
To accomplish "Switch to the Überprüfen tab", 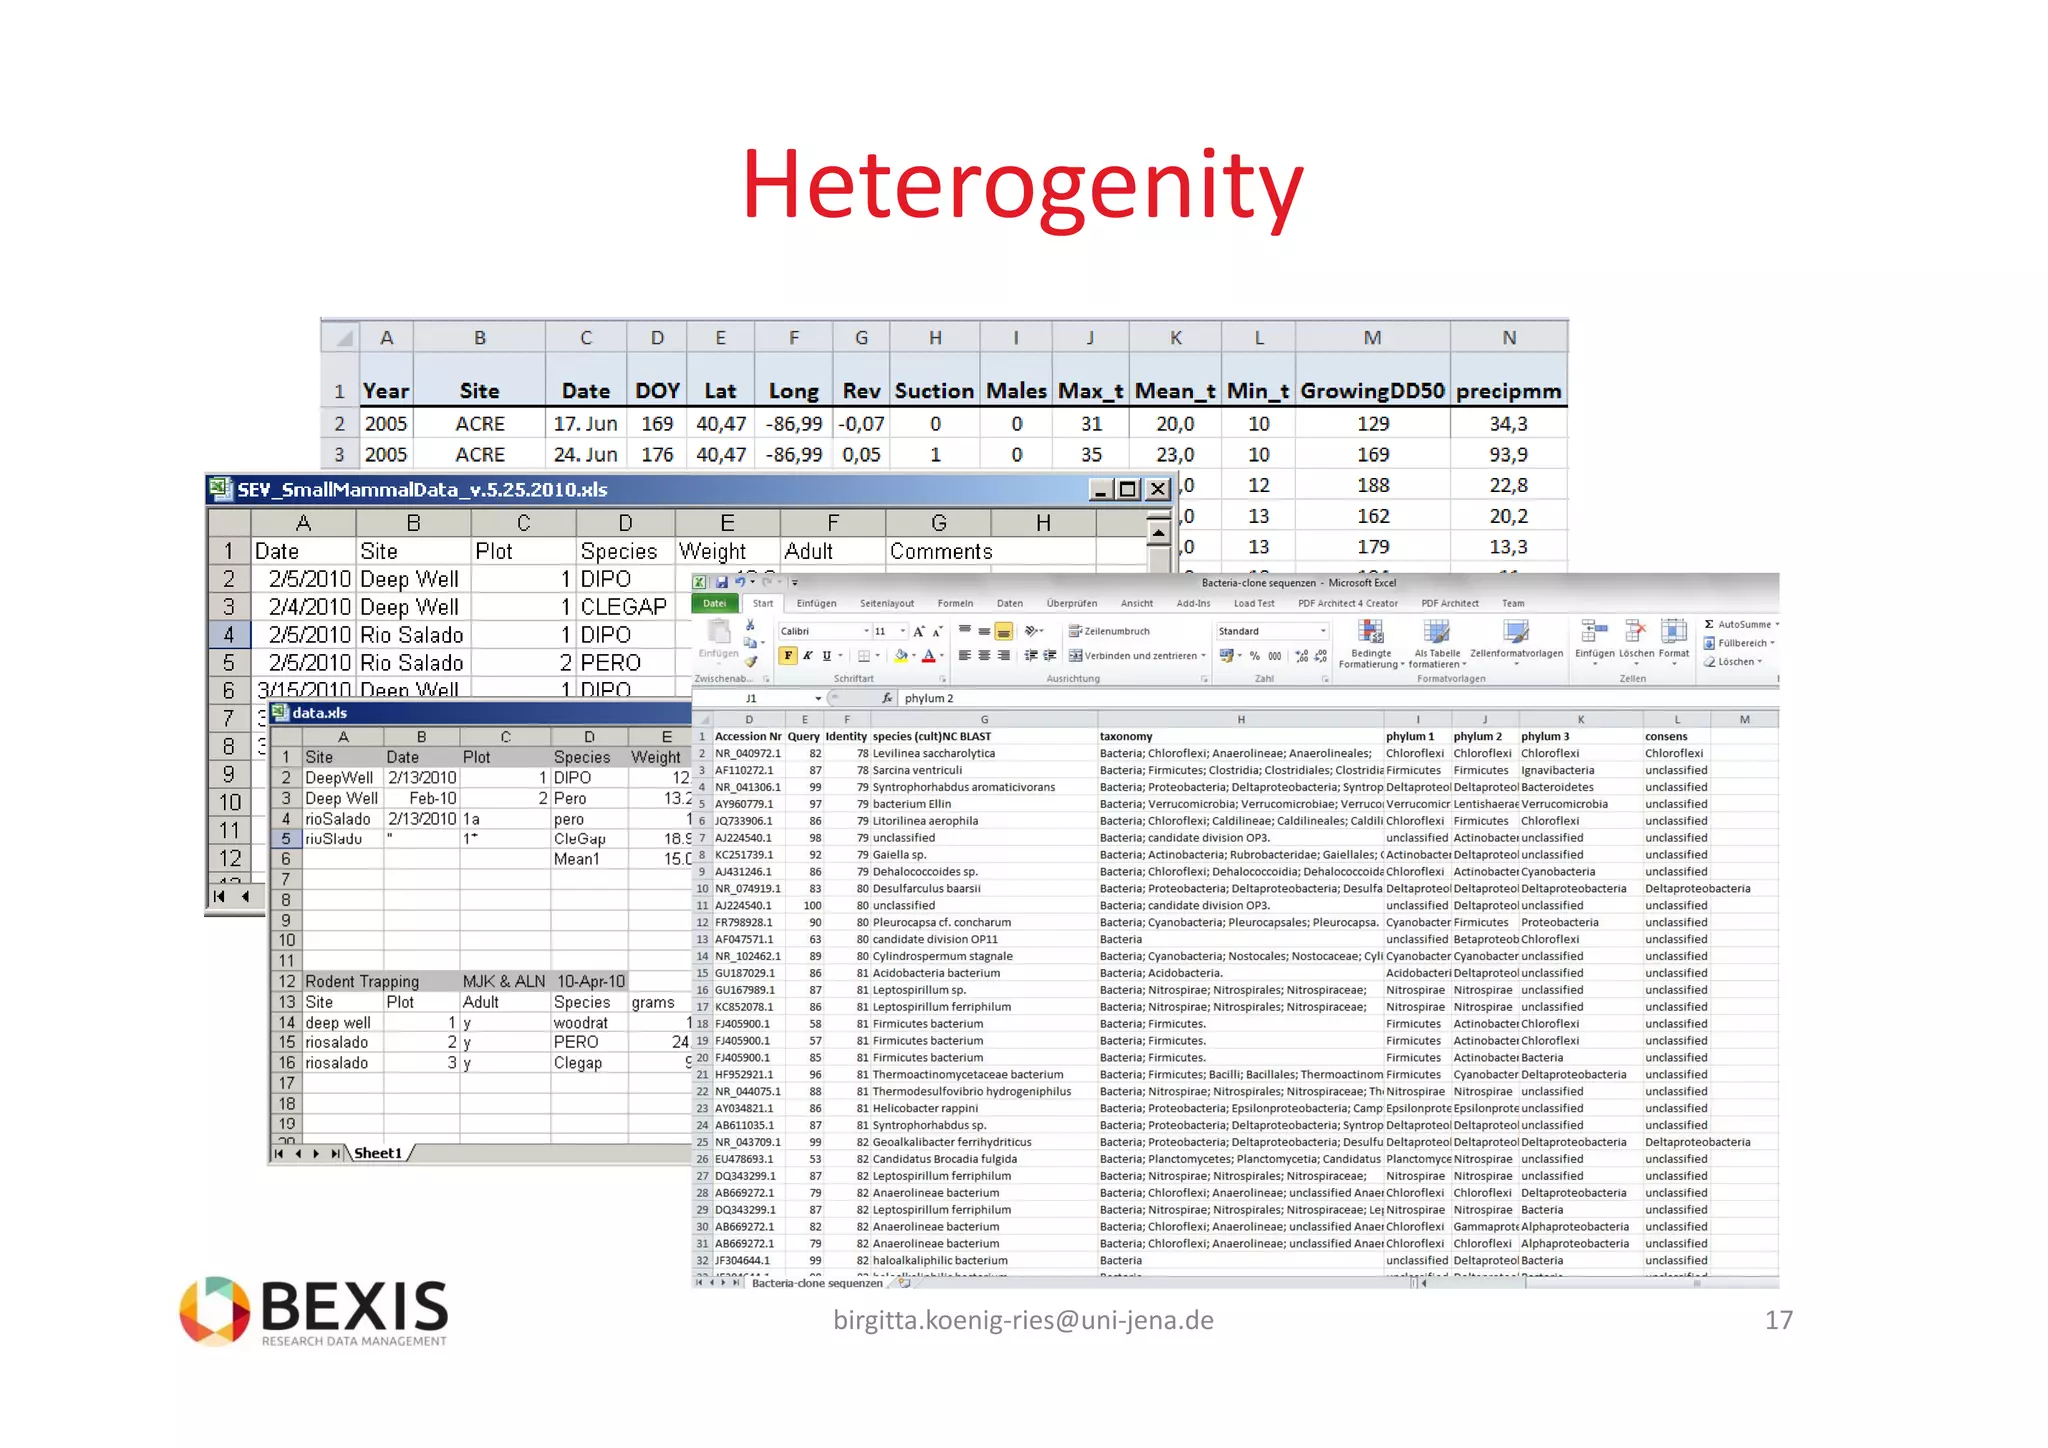I will pos(1071,603).
